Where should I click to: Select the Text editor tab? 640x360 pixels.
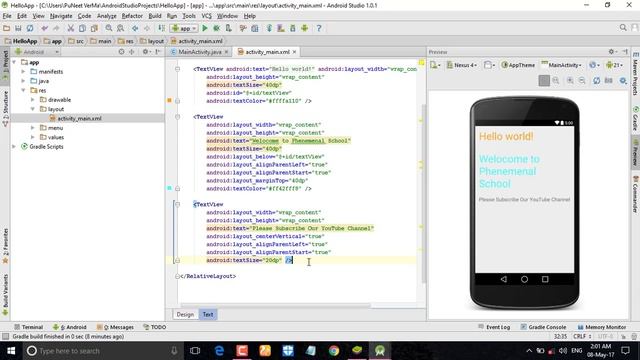click(x=208, y=314)
